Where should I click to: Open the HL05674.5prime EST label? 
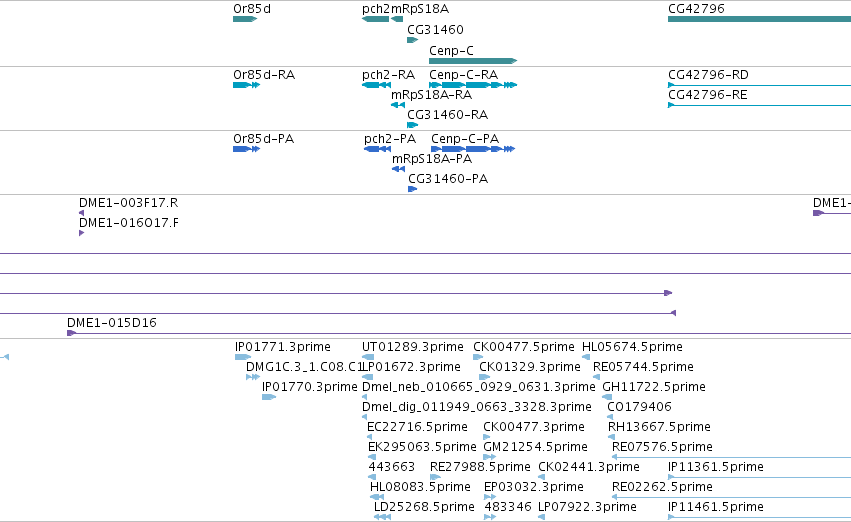632,346
